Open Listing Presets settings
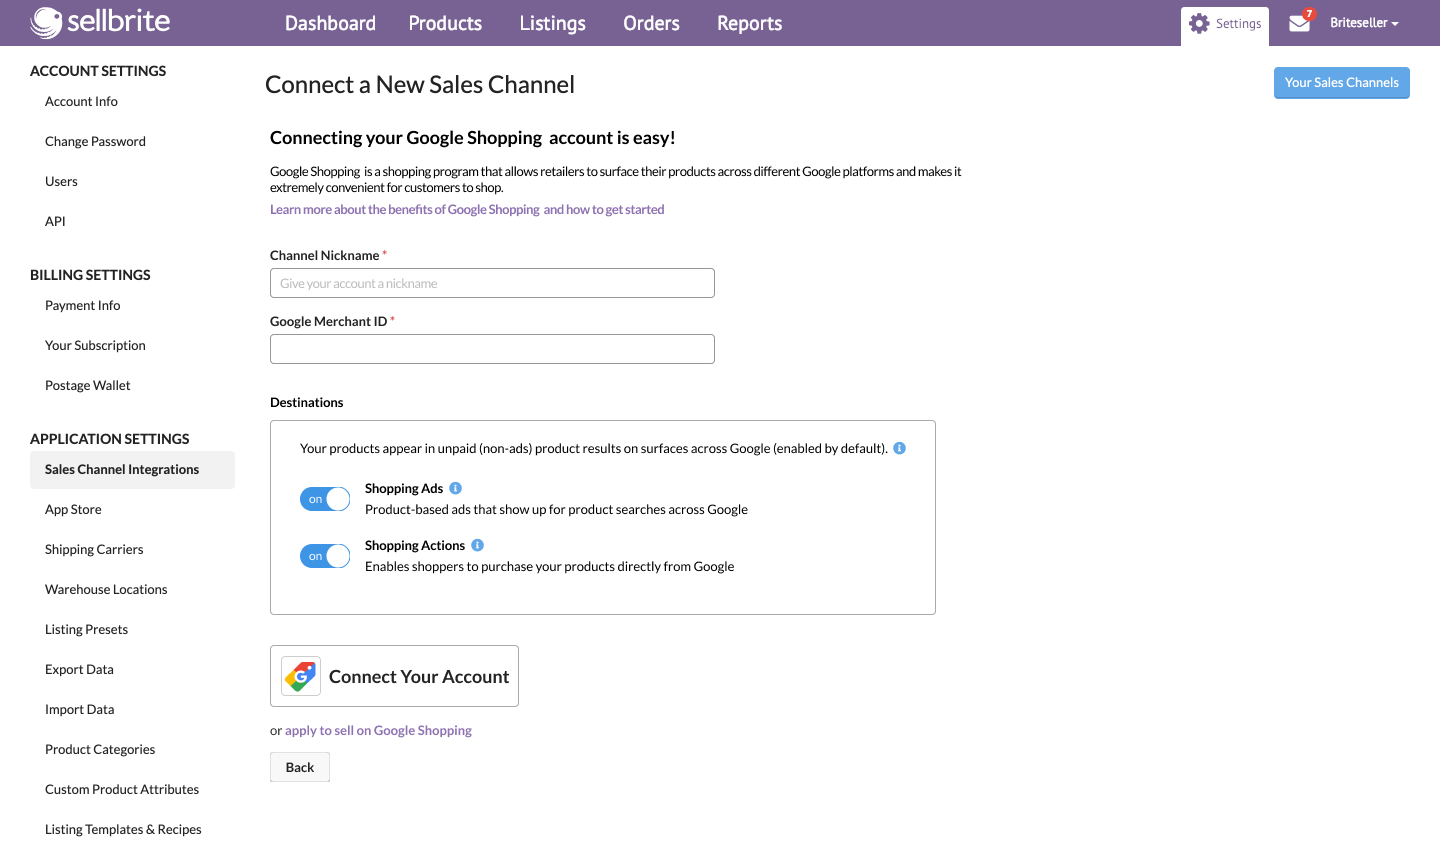This screenshot has height=854, width=1440. pos(86,629)
